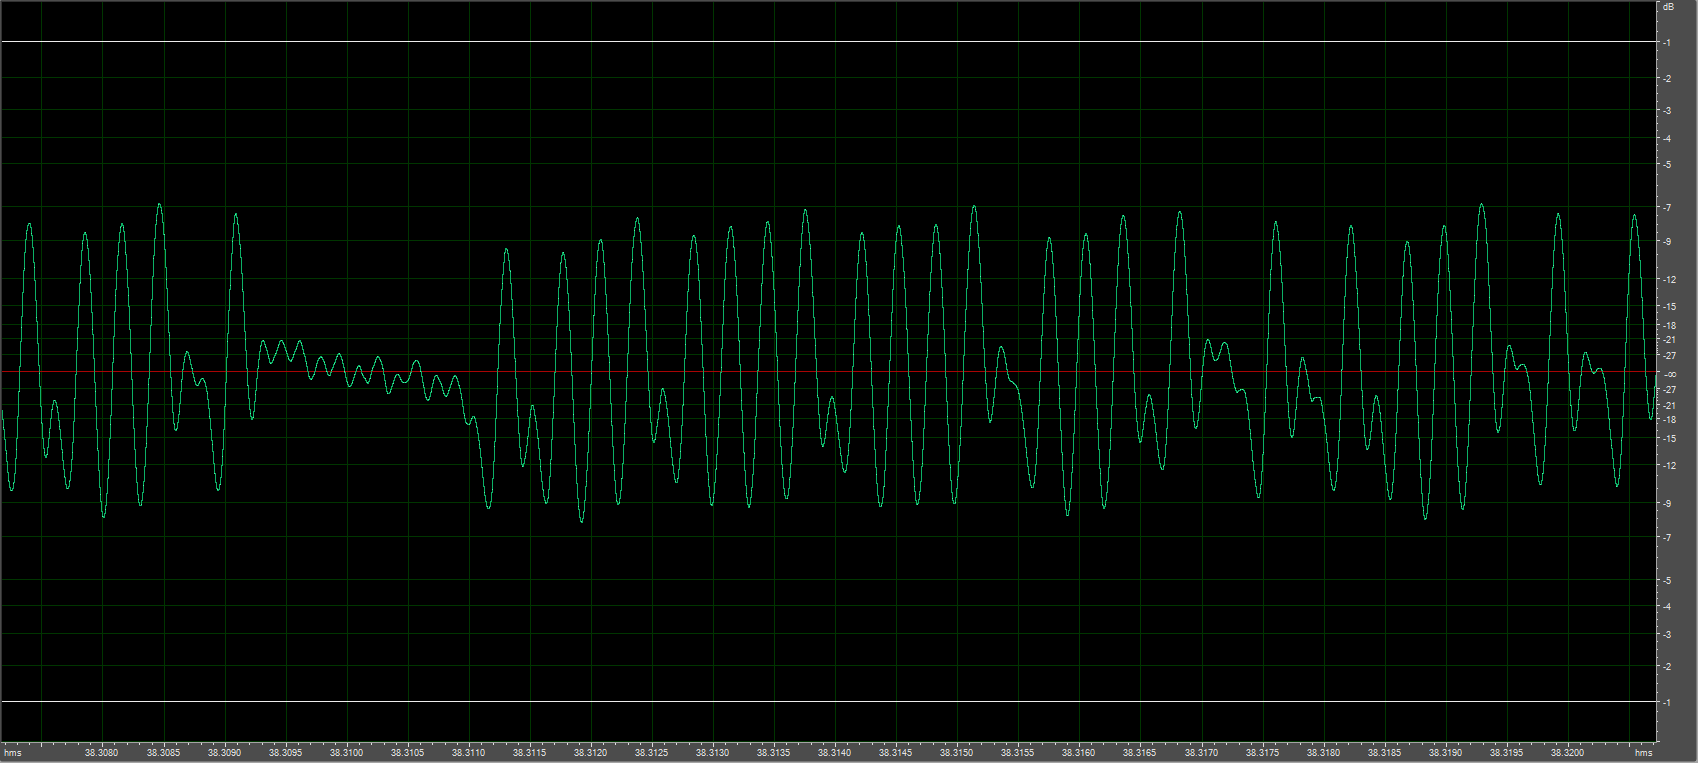This screenshot has height=763, width=1698.
Task: Click the 38.3115 time ruler label
Action: 530,753
